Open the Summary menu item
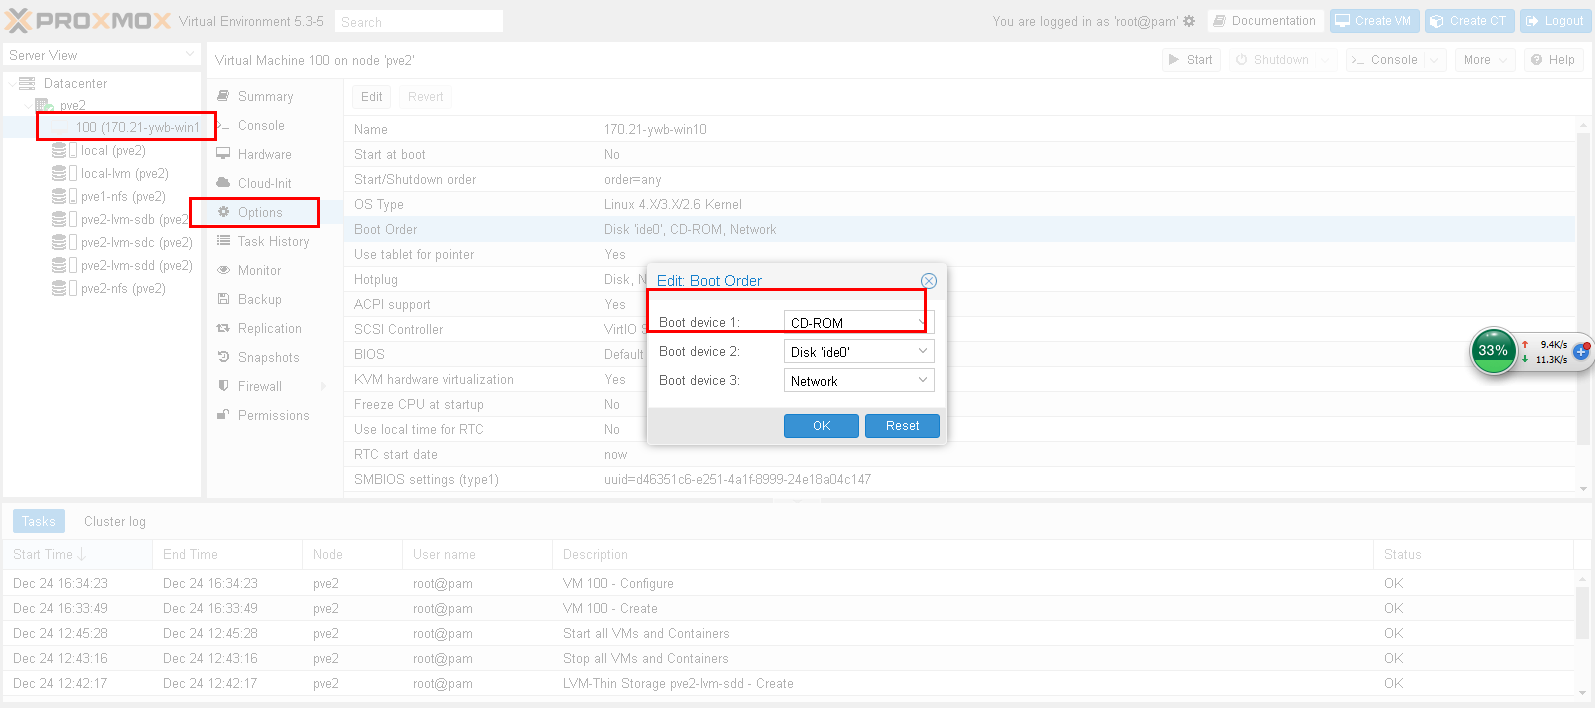The height and width of the screenshot is (708, 1595). click(265, 97)
